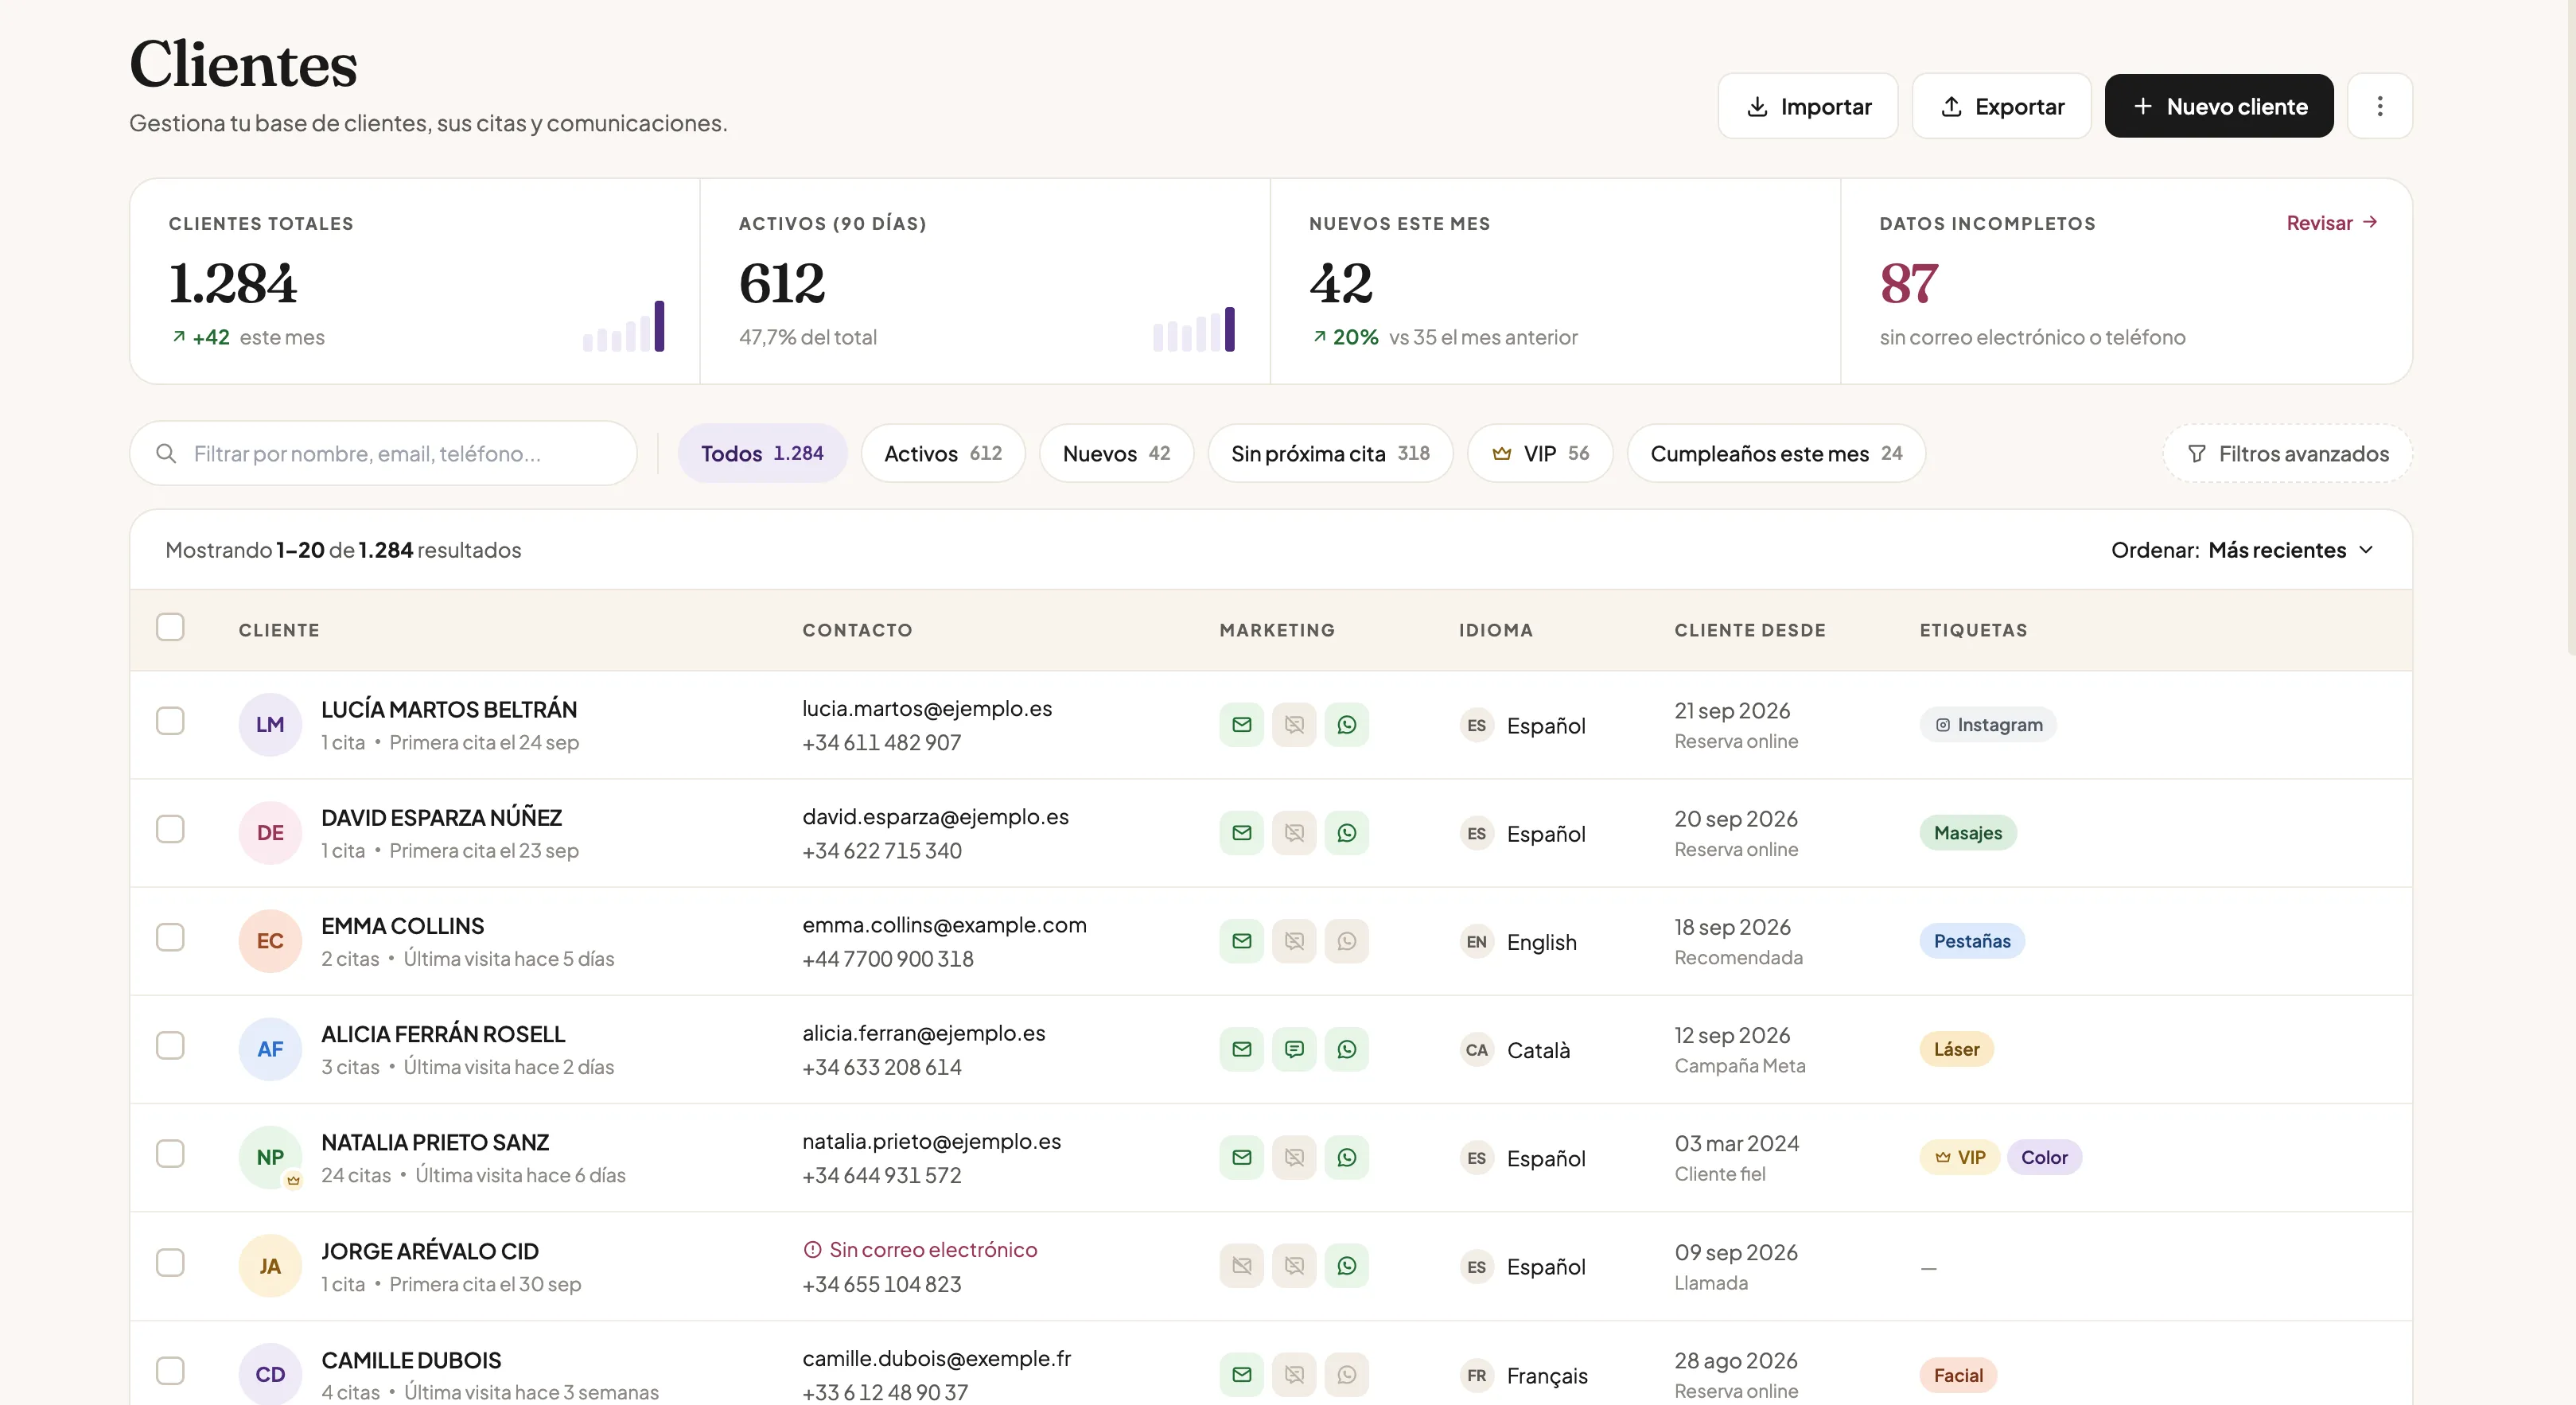
Task: Toggle email marketing icon for Lucía Martos
Action: click(x=1241, y=725)
